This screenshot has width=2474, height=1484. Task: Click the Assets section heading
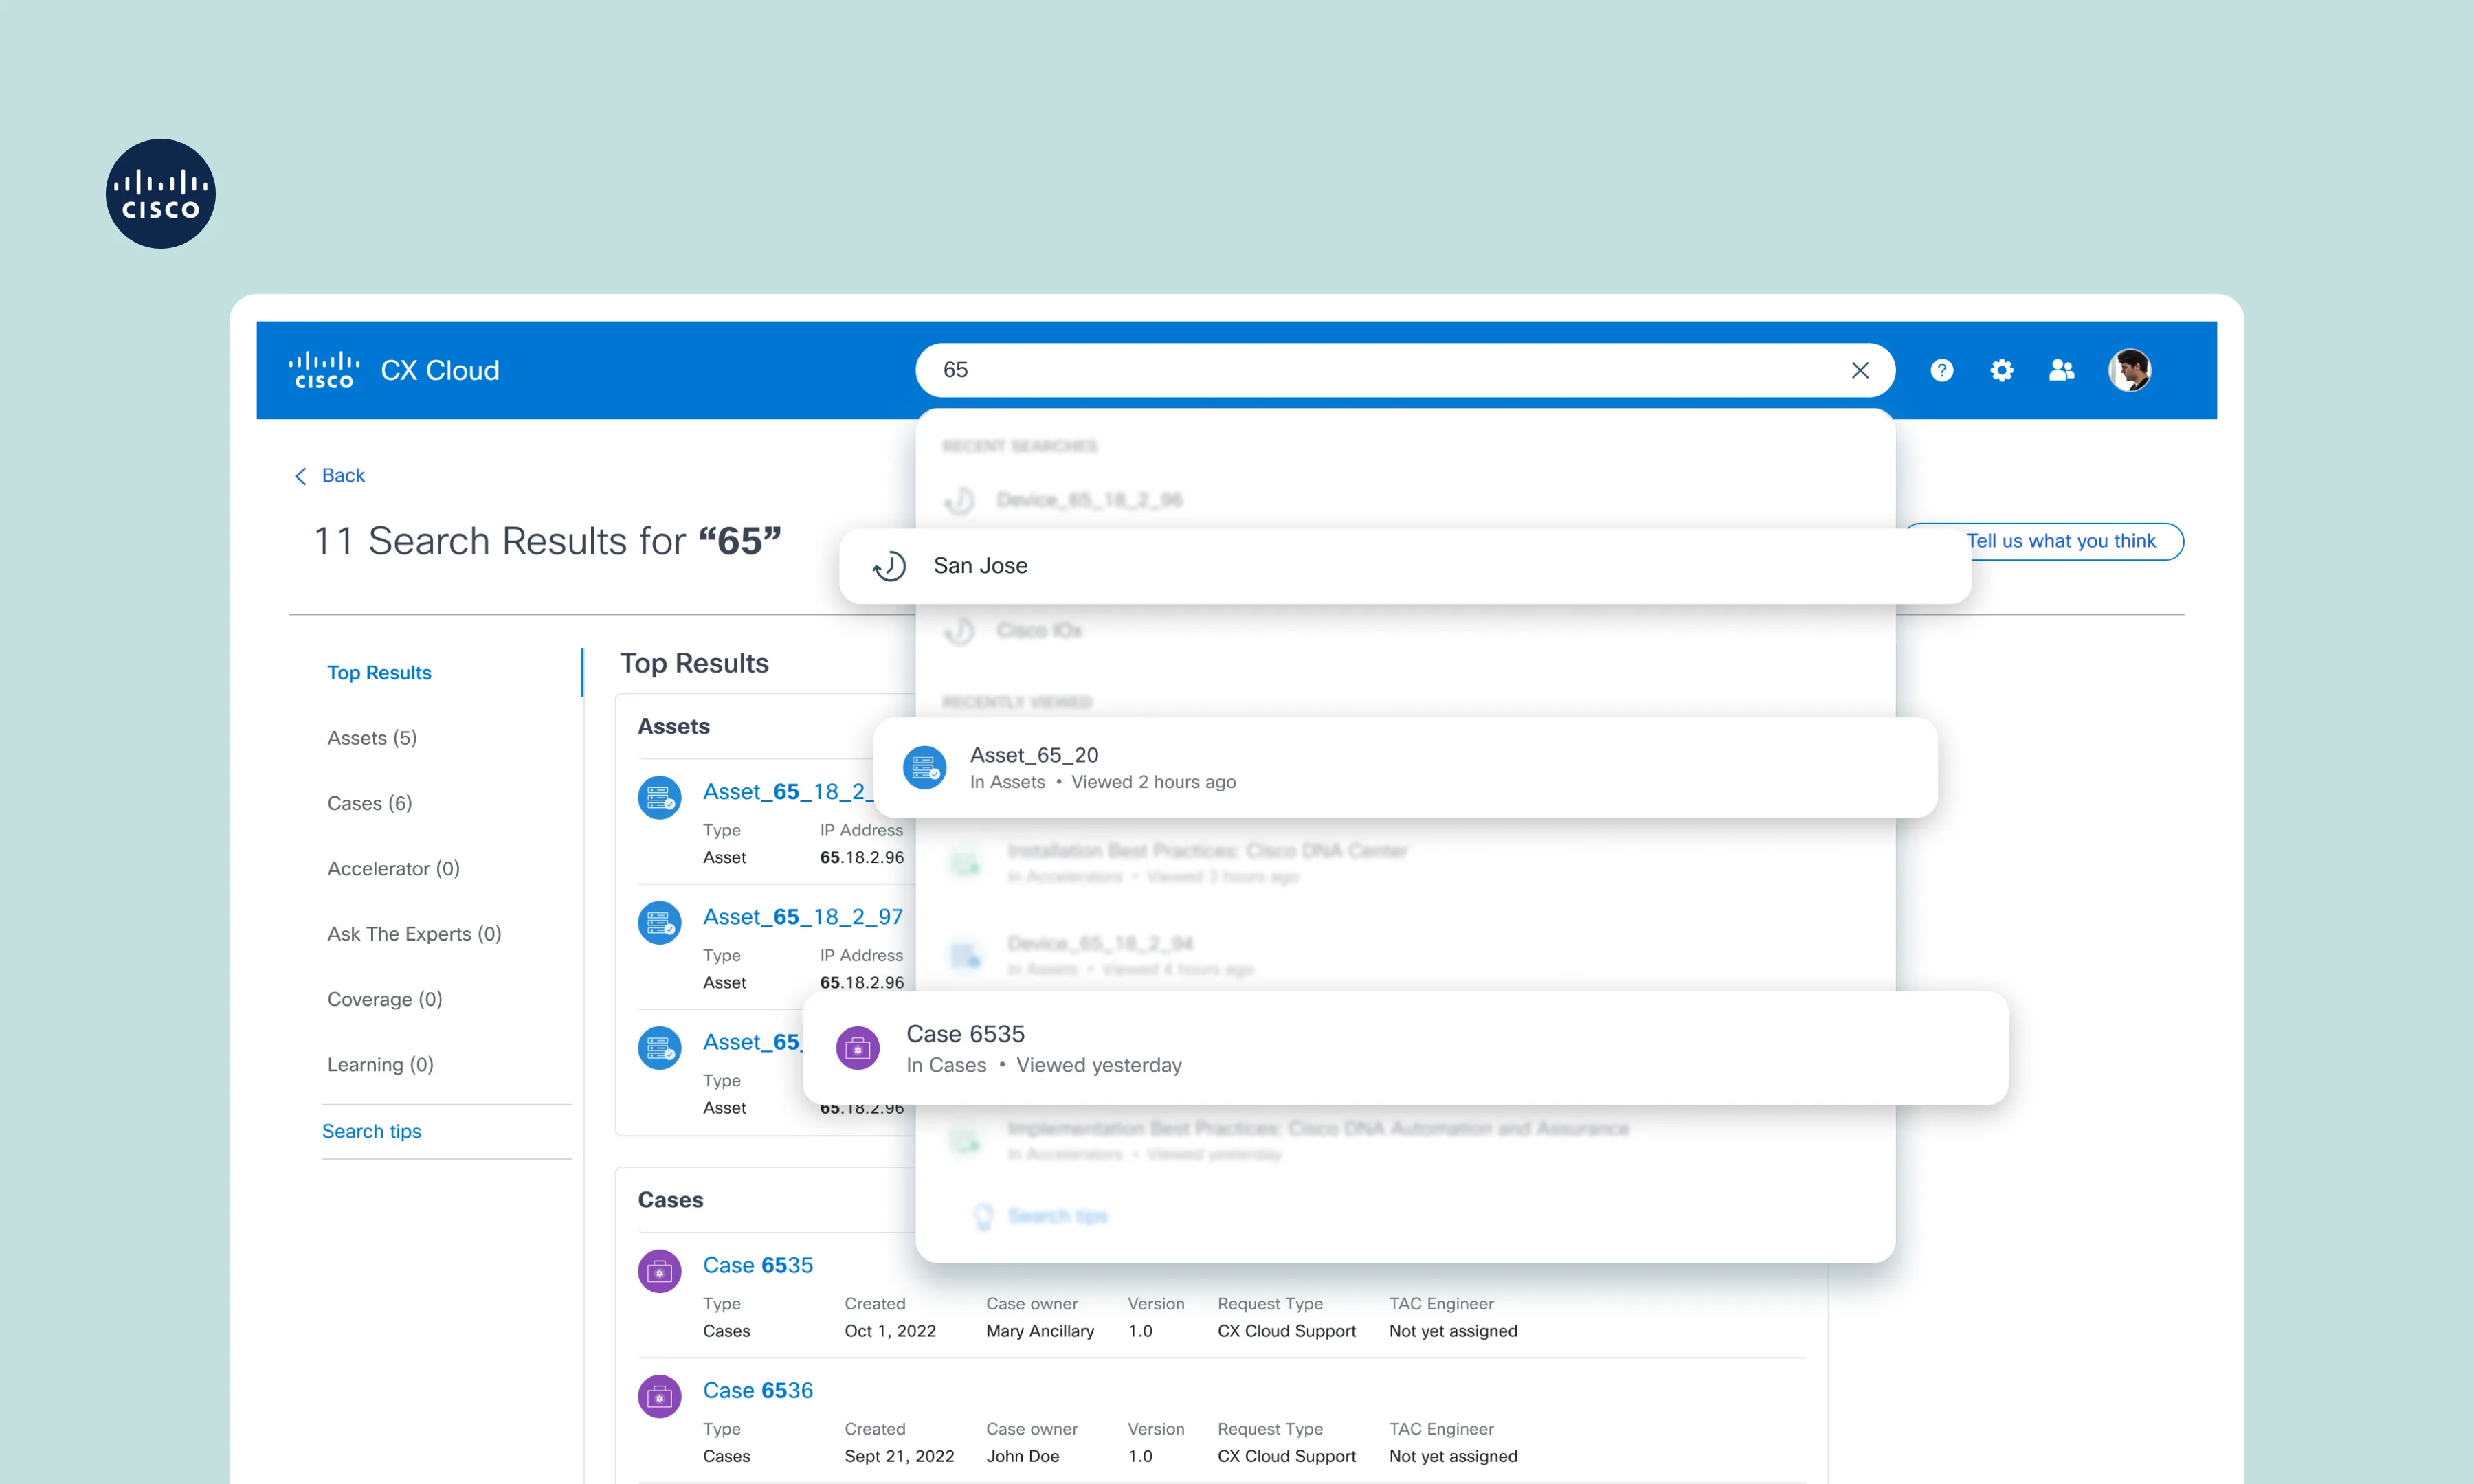tap(673, 727)
